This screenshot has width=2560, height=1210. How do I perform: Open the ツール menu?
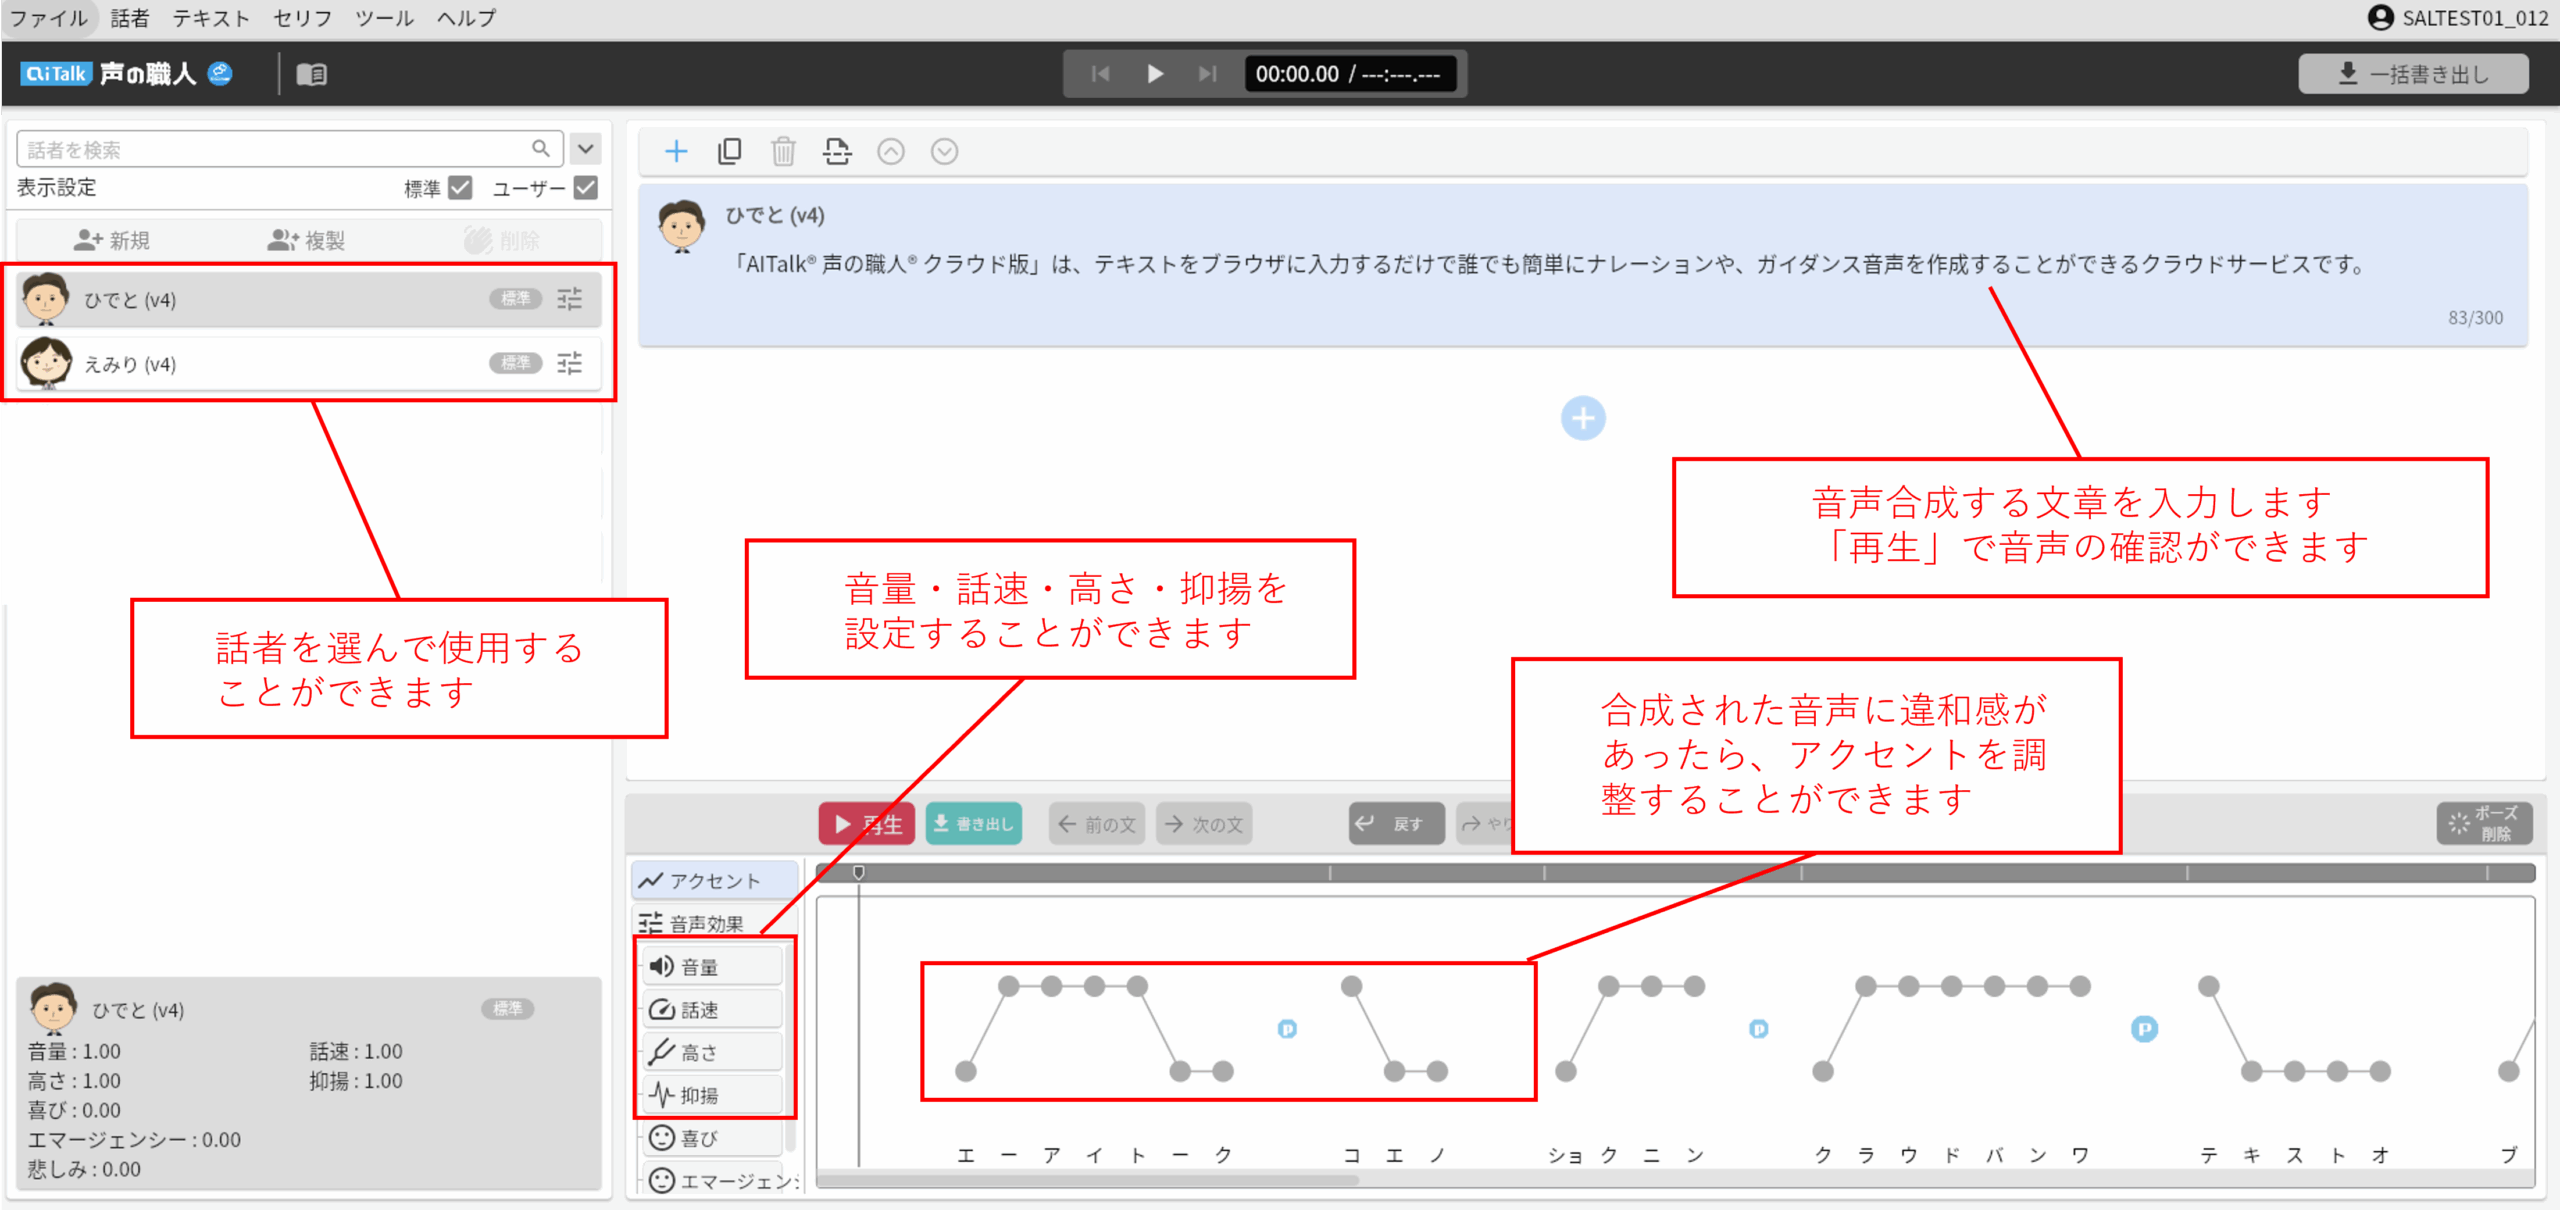[x=384, y=18]
